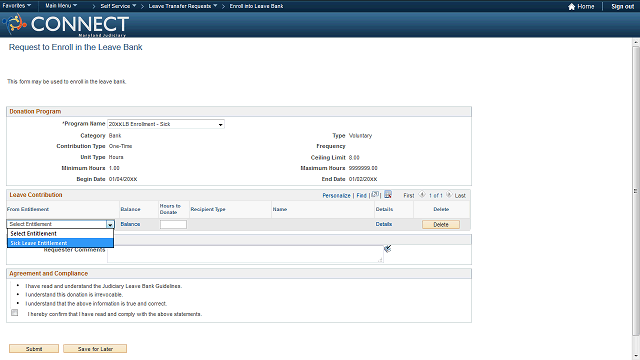Viewport: 640px width, 360px height.
Task: Open Self Service breadcrumb menu
Action: click(x=118, y=6)
